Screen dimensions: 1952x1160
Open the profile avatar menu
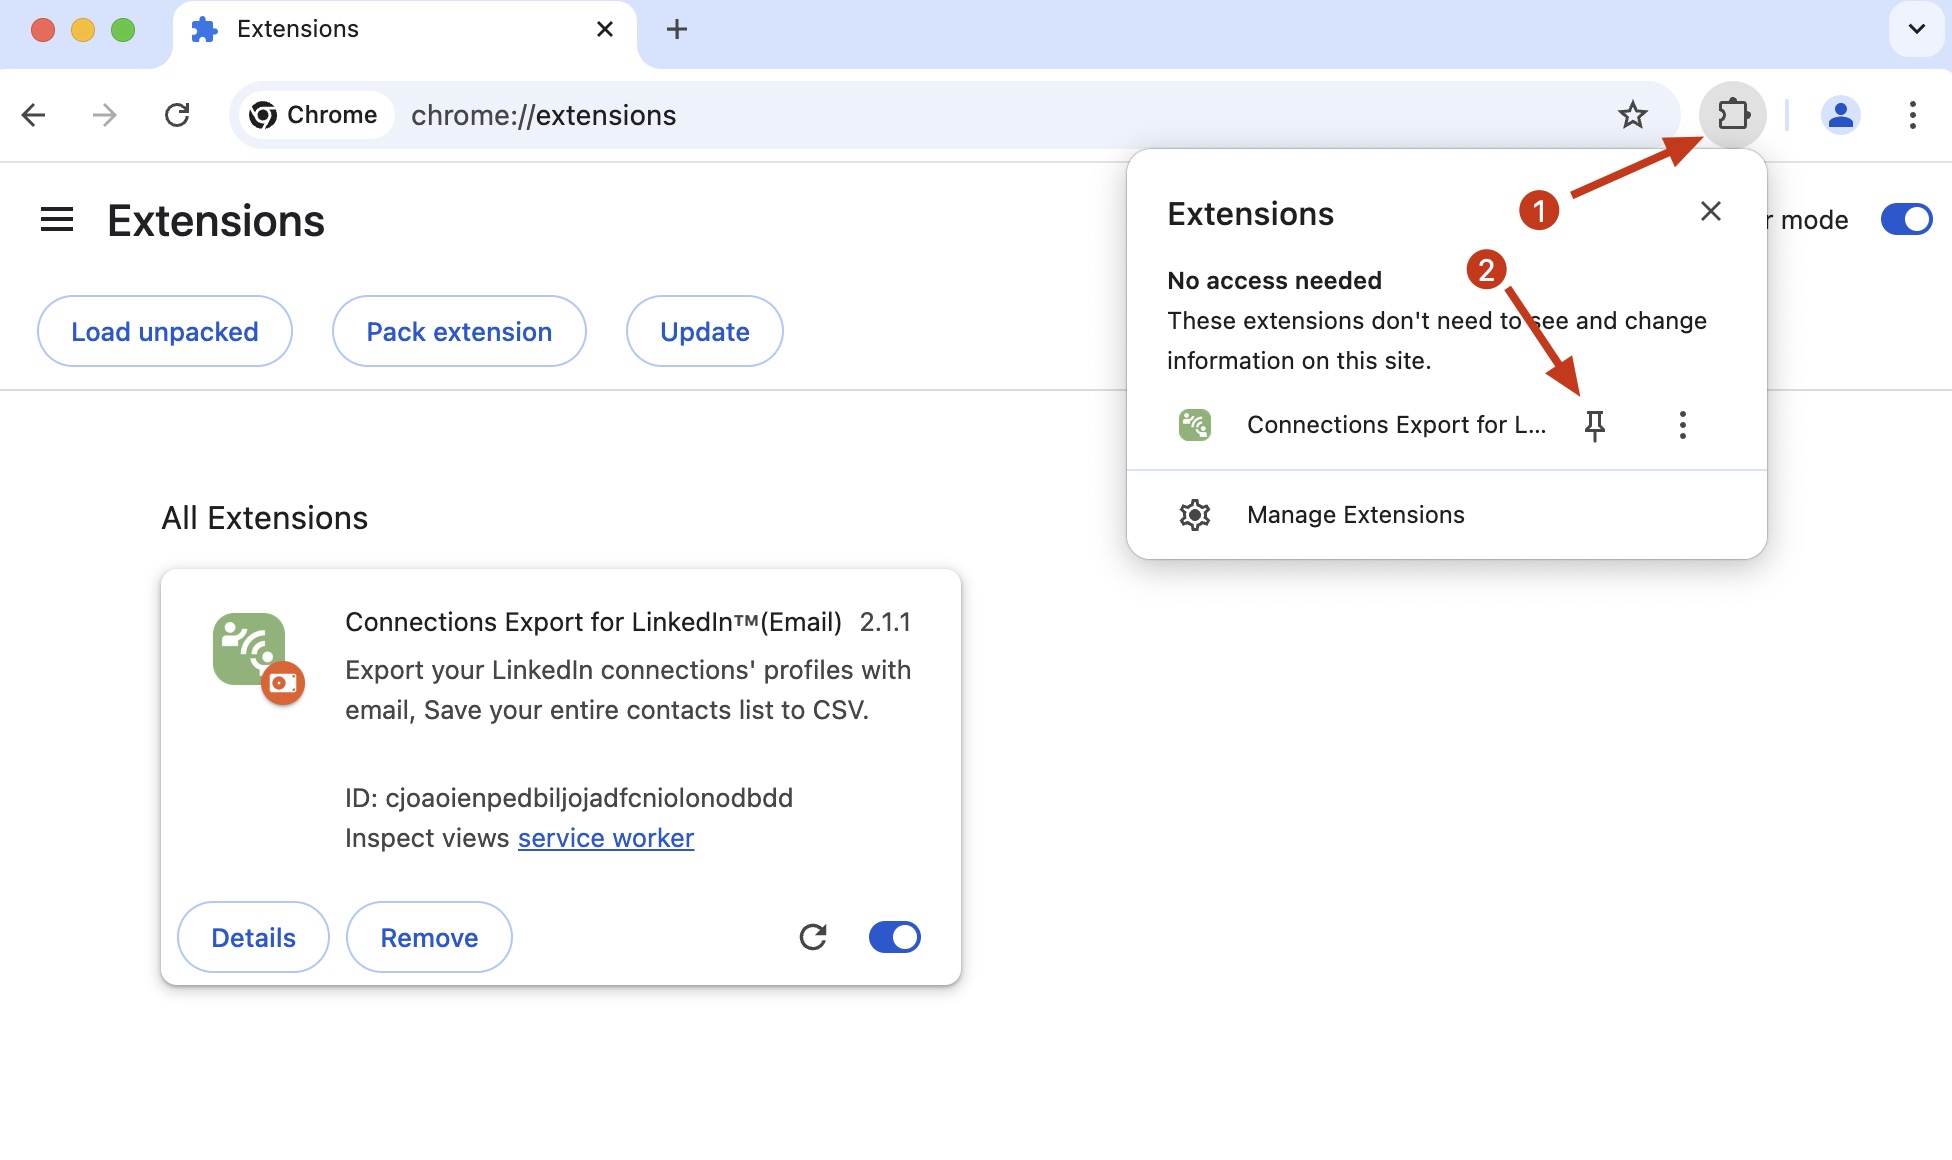click(1841, 115)
